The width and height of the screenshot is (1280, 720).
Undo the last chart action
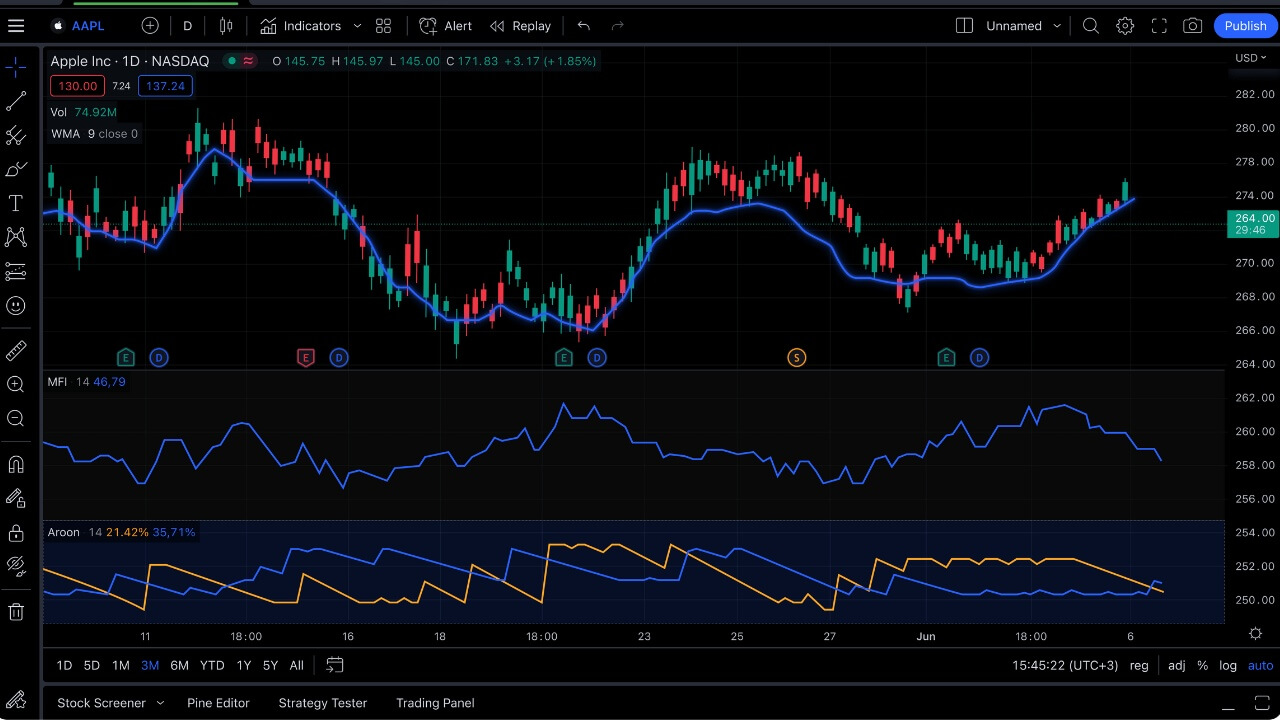click(584, 26)
